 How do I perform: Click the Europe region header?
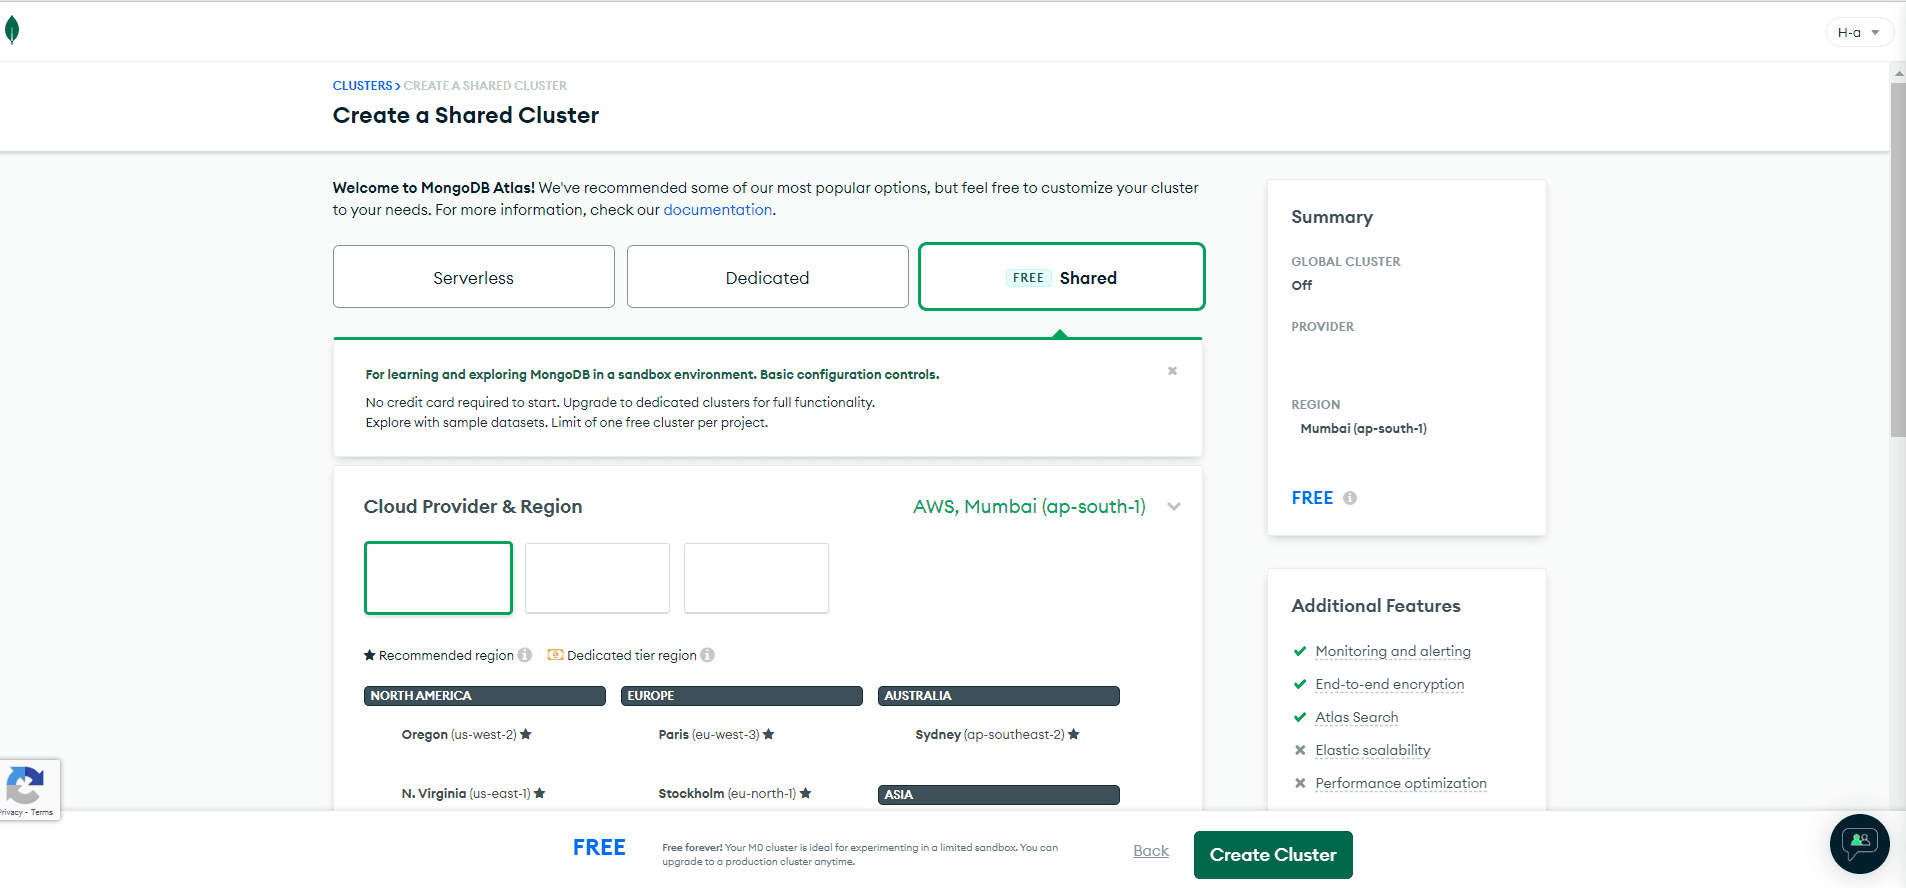pos(742,696)
